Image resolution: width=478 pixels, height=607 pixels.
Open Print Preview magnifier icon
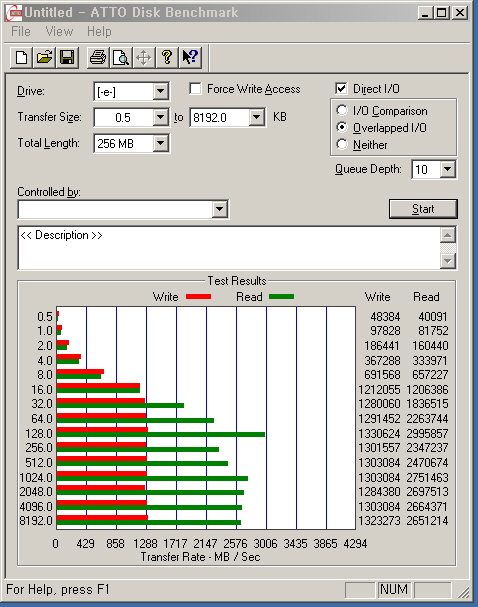click(121, 58)
